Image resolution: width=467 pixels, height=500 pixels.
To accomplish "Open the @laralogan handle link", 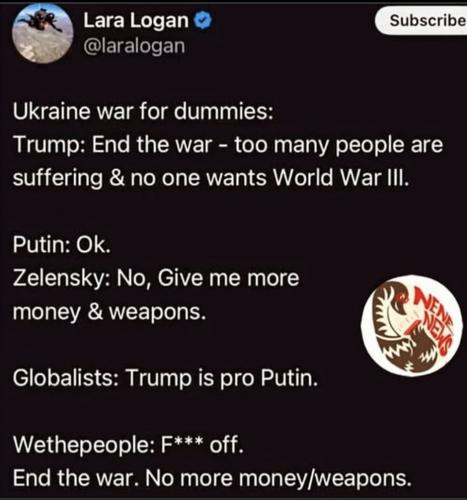I will tap(134, 46).
